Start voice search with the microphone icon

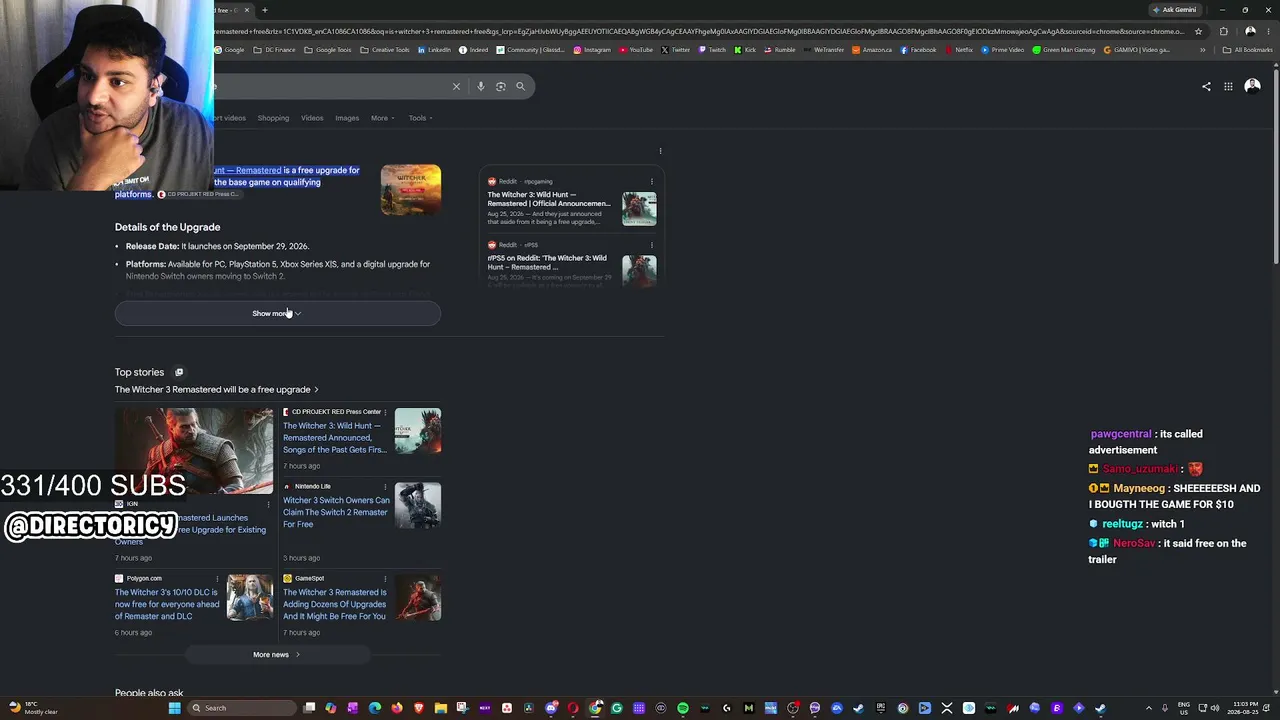tap(481, 86)
